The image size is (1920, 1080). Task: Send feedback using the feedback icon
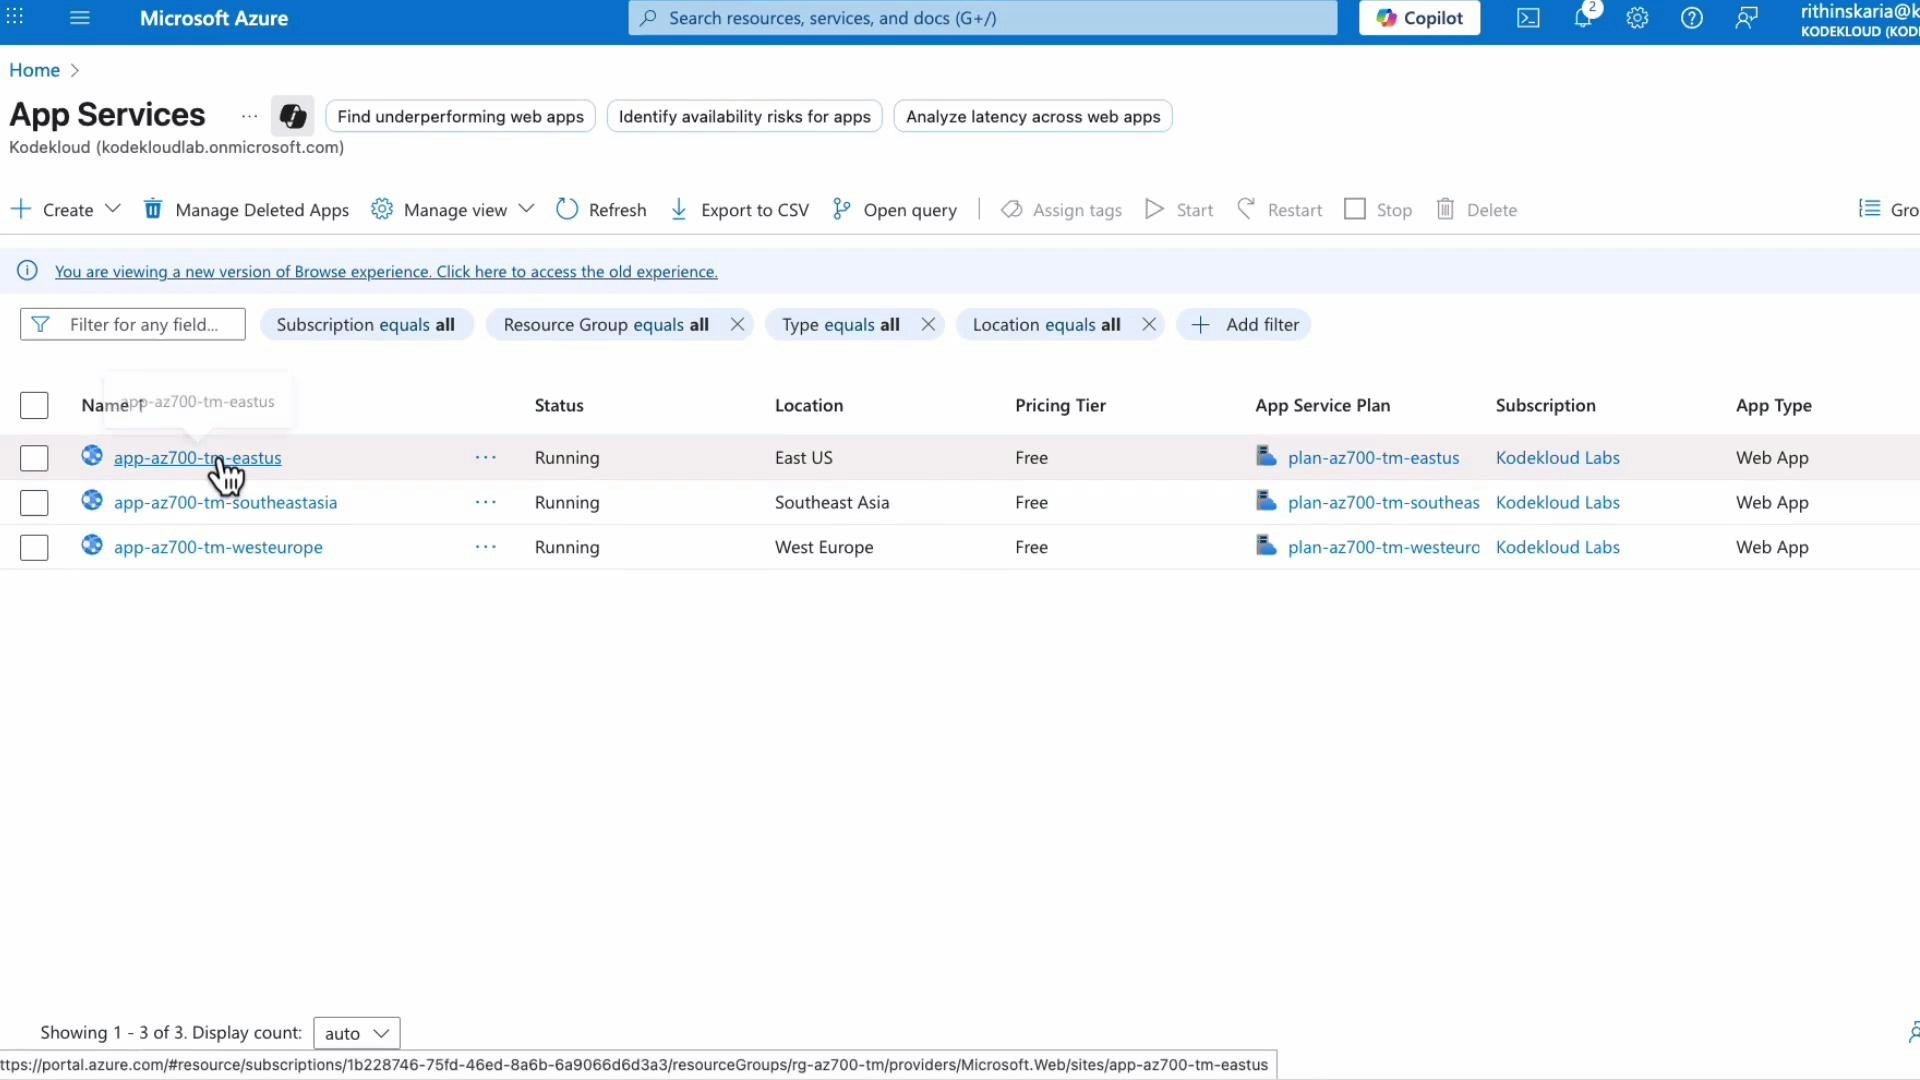pos(1746,17)
